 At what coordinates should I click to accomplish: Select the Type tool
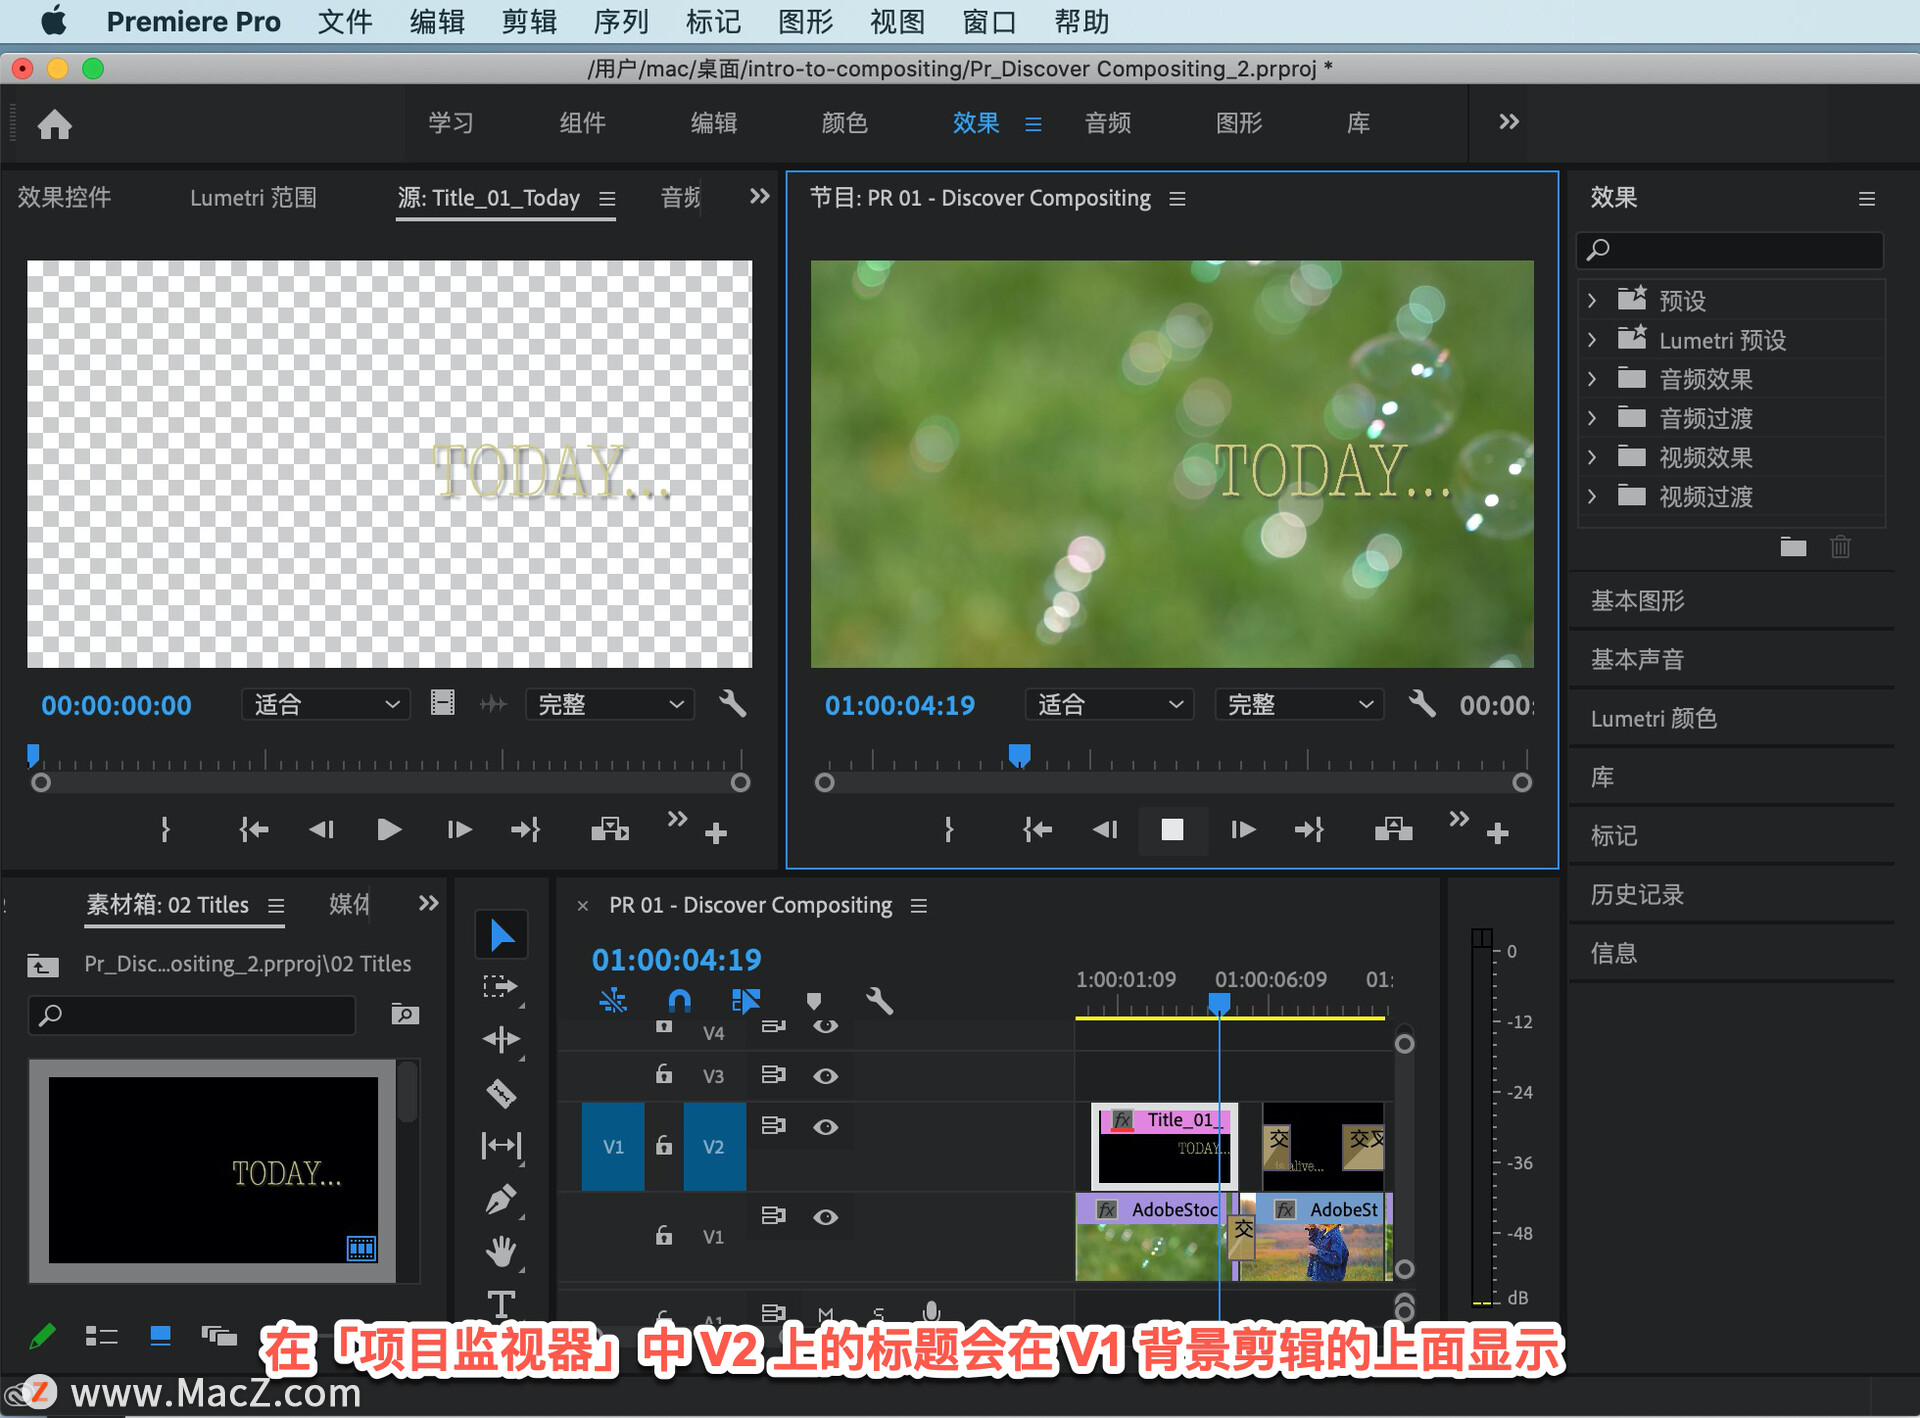[501, 1303]
